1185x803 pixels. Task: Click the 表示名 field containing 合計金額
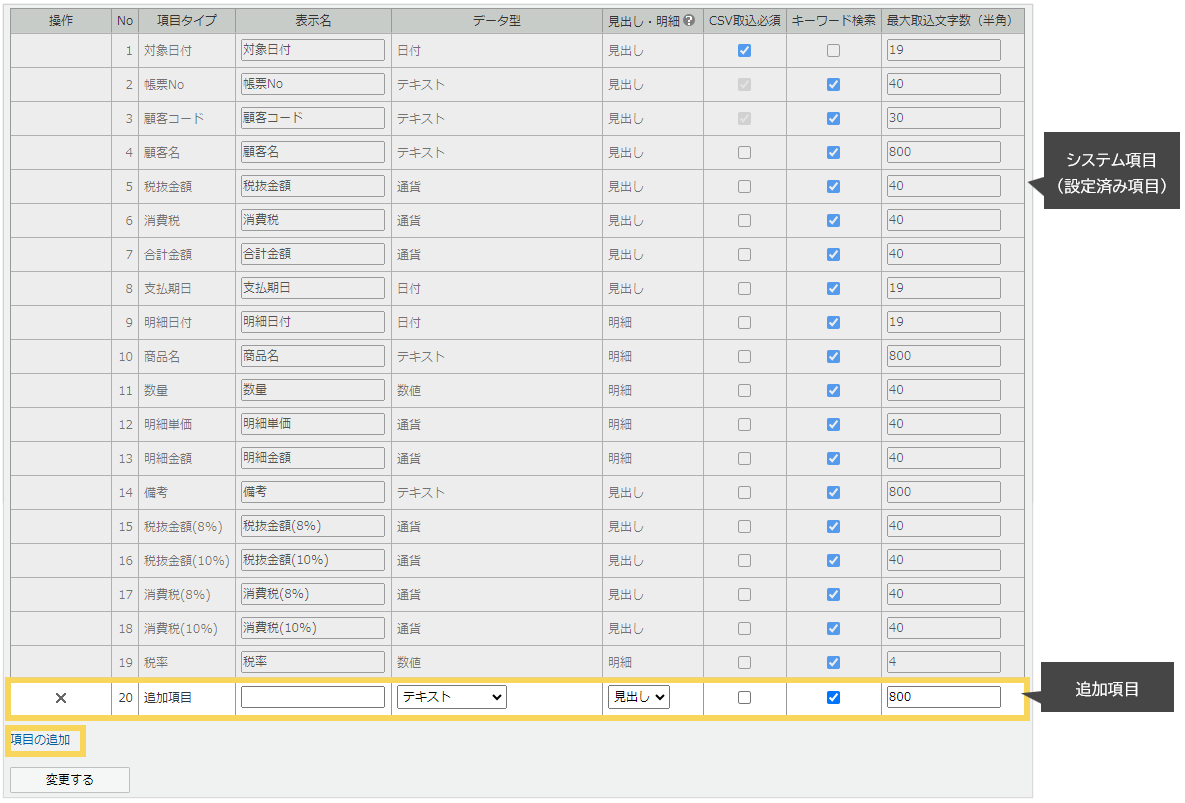pyautogui.click(x=313, y=254)
